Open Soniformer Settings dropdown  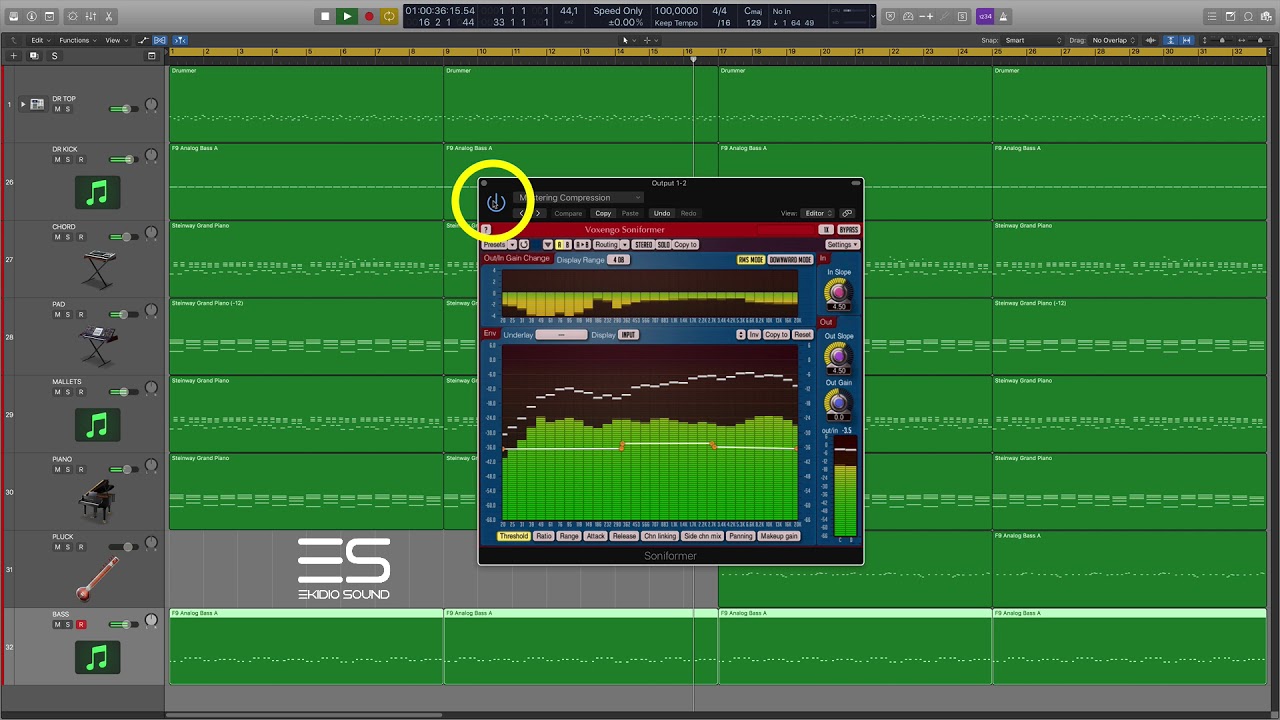click(x=841, y=245)
